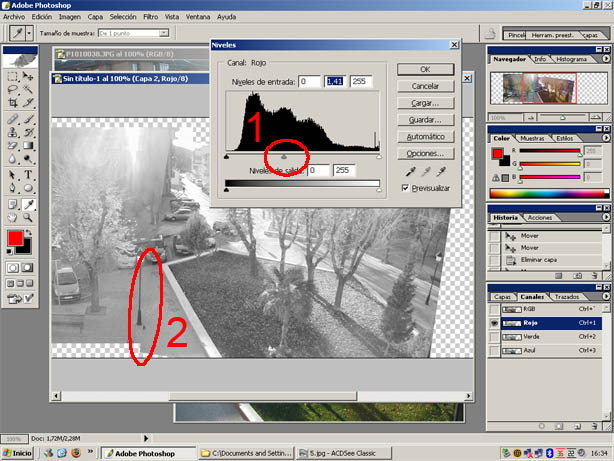
Task: Select the Rectangular Marquee tool
Action: pyautogui.click(x=13, y=76)
